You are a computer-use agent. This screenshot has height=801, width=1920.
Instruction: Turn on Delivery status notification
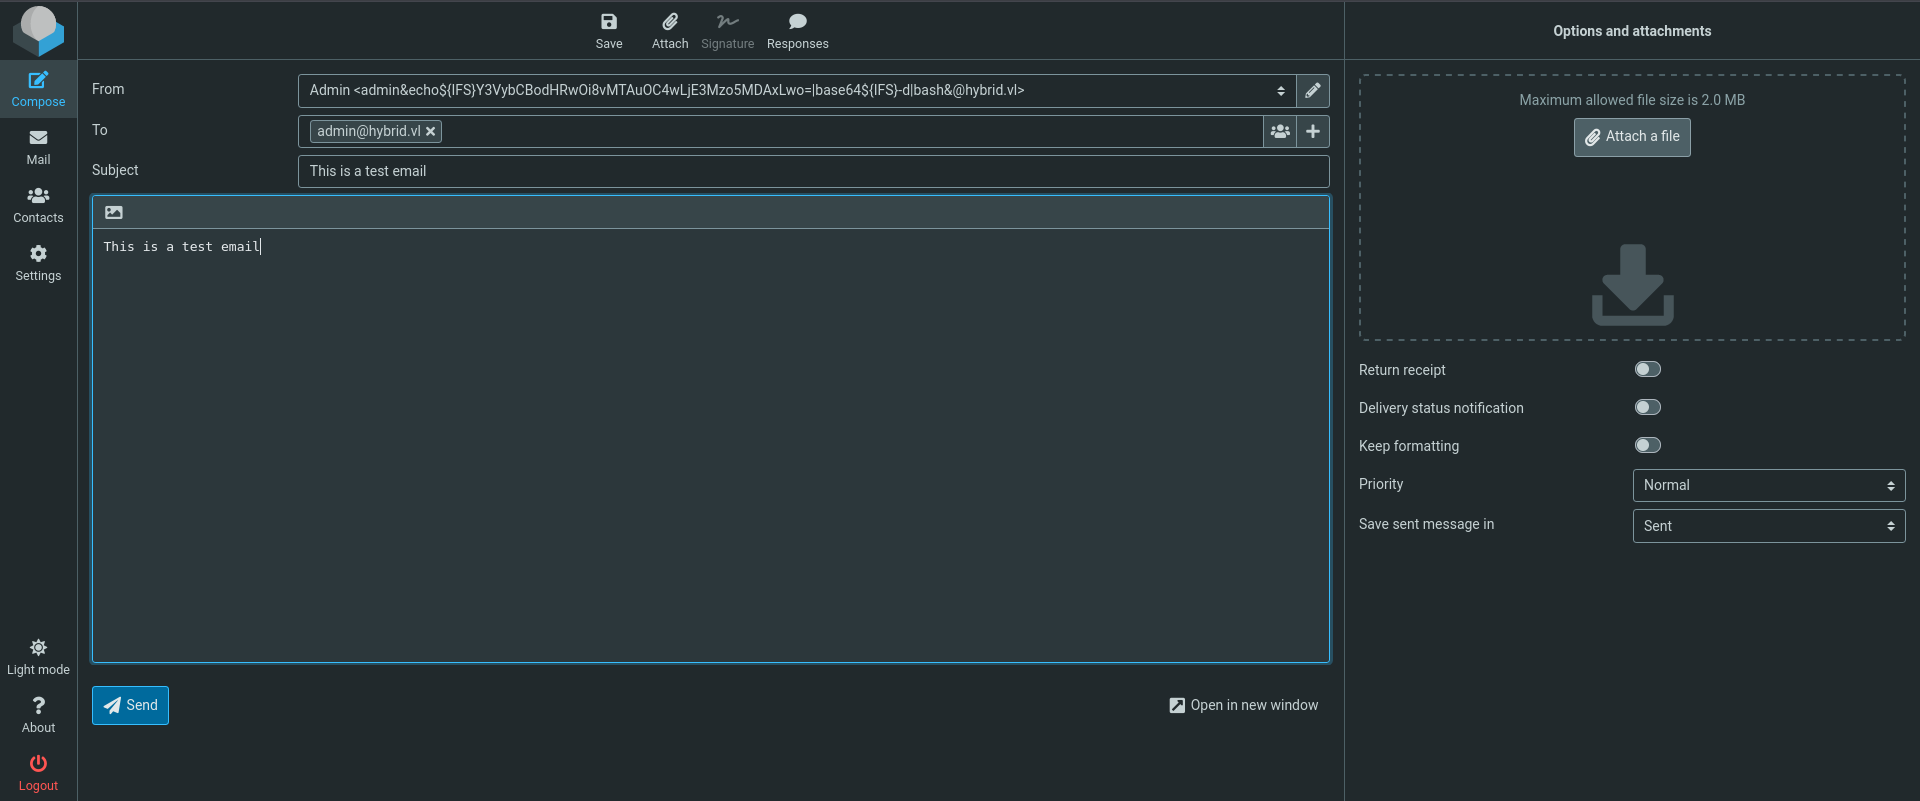(1647, 408)
